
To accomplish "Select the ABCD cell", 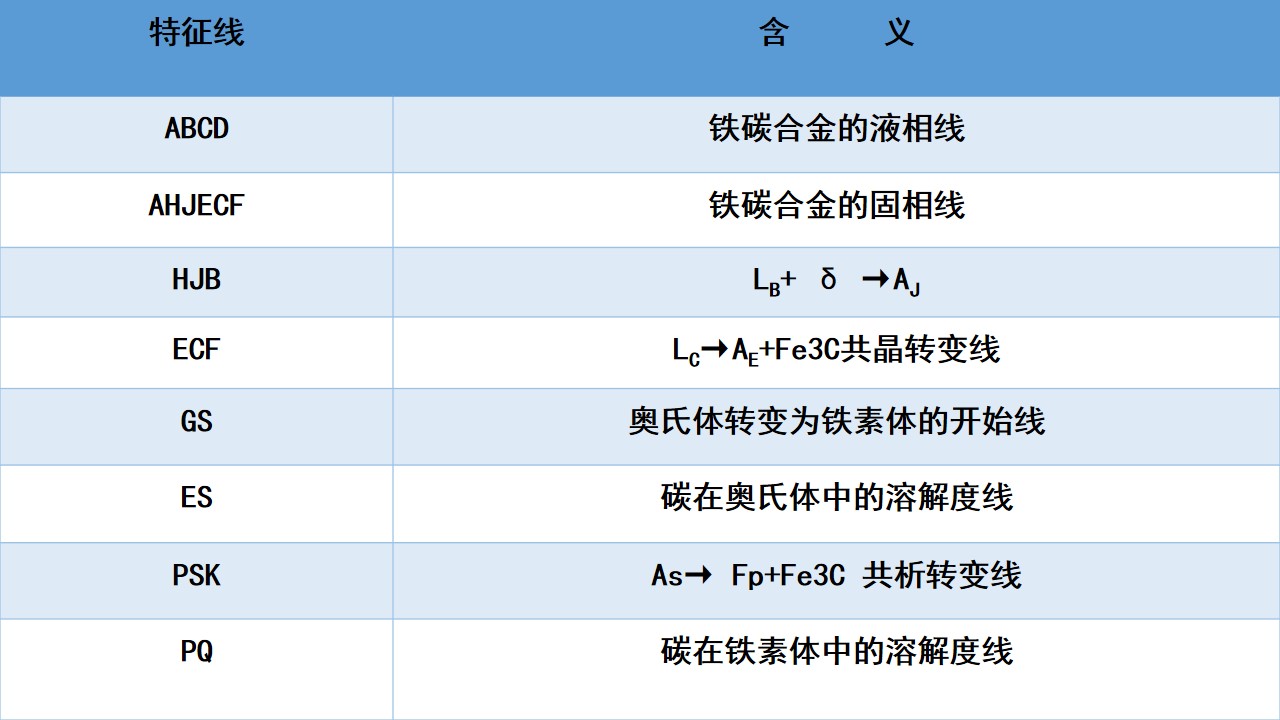I will [x=196, y=129].
